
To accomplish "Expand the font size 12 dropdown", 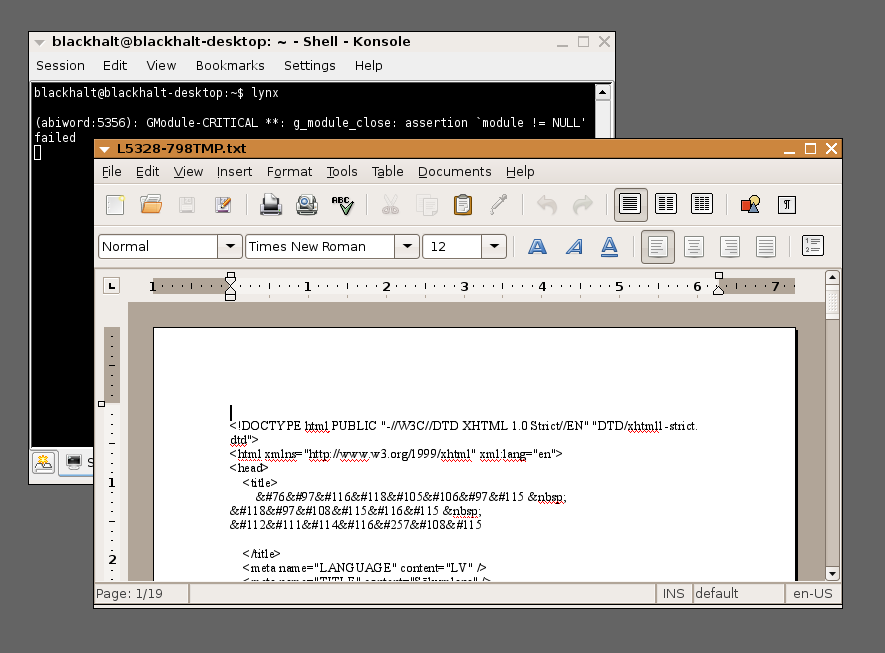I will [x=494, y=247].
